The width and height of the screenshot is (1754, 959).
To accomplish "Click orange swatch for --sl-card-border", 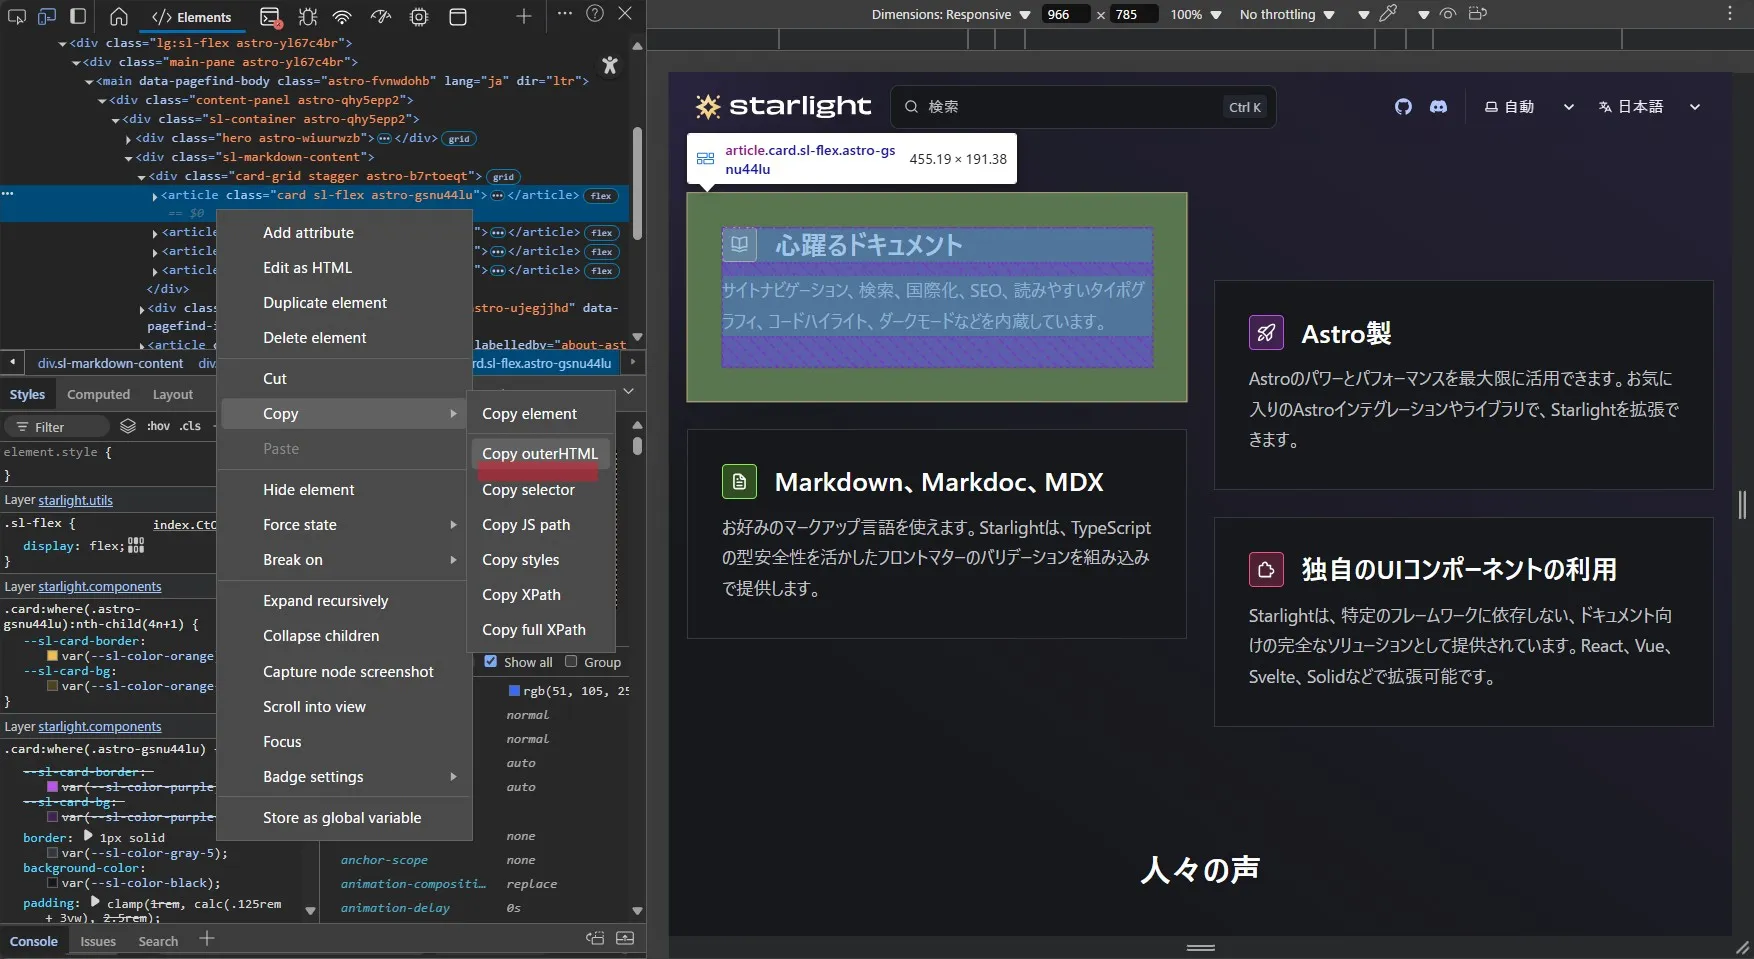I will [x=53, y=656].
